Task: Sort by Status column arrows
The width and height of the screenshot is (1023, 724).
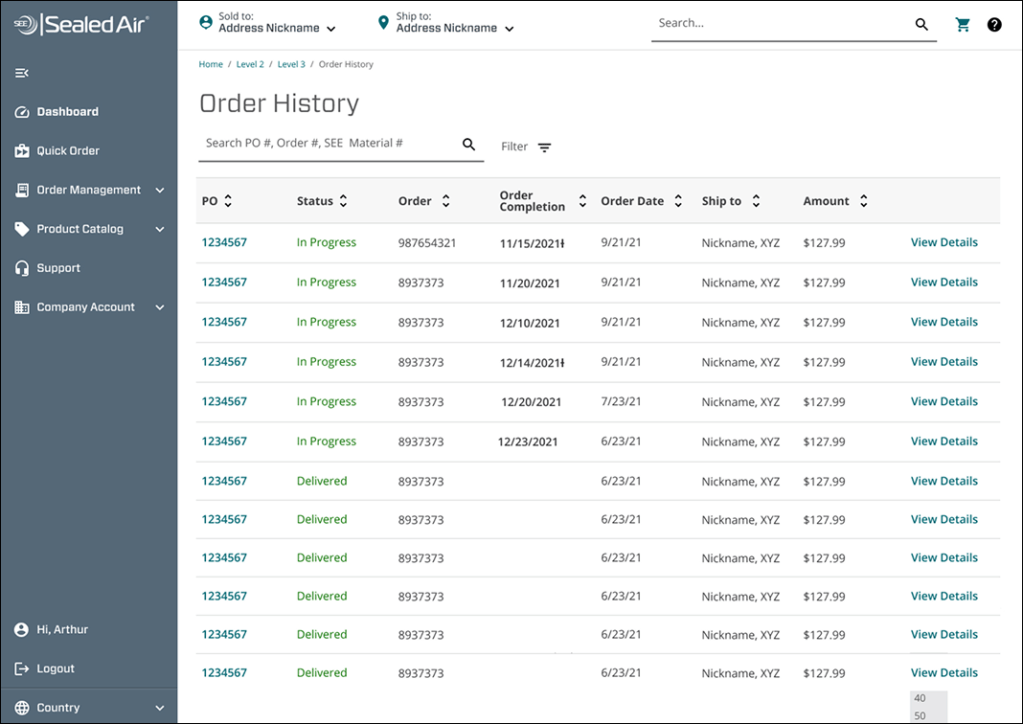Action: [x=343, y=201]
